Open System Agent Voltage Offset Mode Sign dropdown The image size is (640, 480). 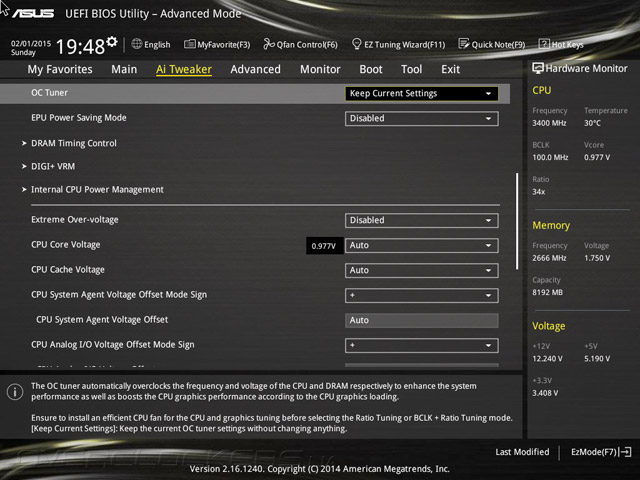pos(422,295)
